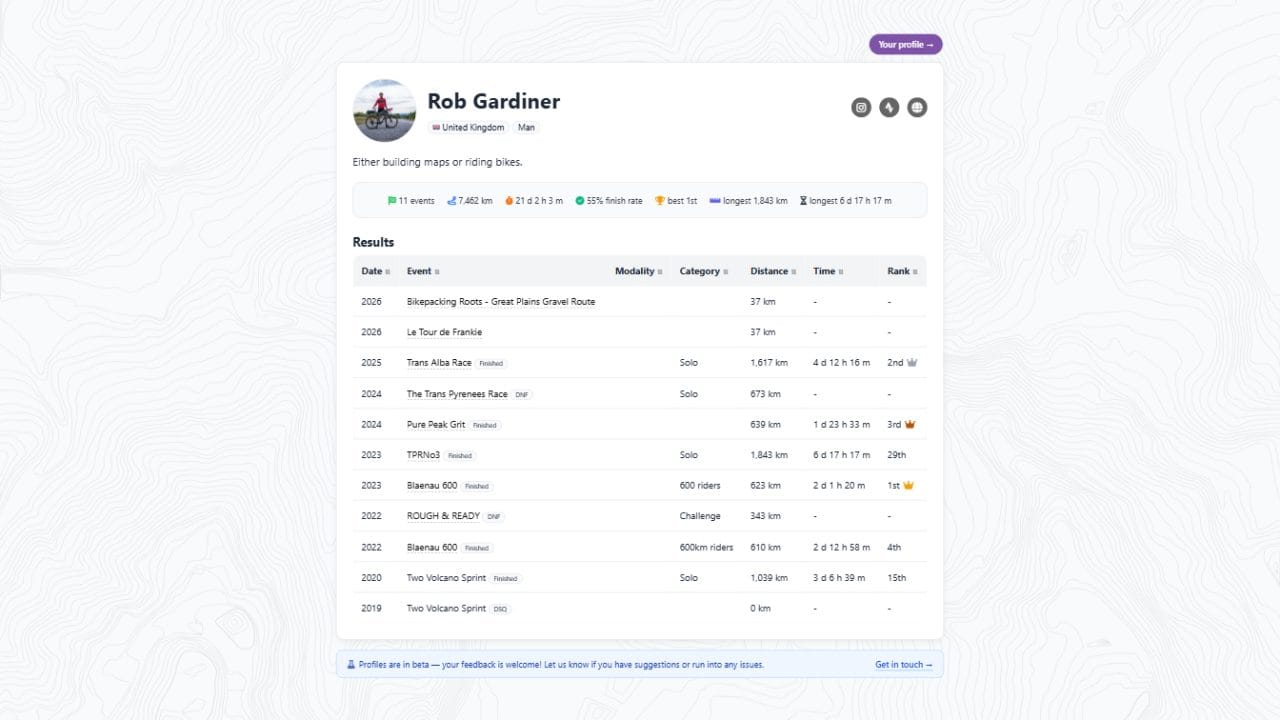Sort results by Time column
The image size is (1280, 720).
pos(828,271)
